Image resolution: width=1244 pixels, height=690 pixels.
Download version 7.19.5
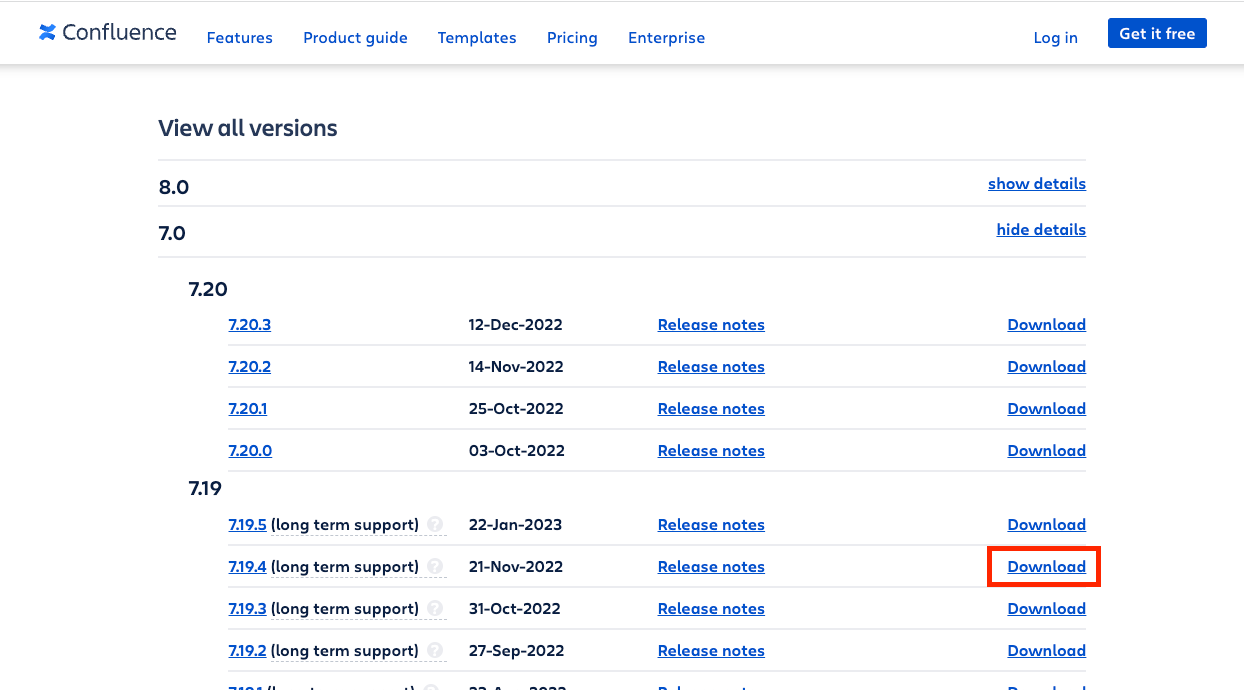pos(1046,525)
